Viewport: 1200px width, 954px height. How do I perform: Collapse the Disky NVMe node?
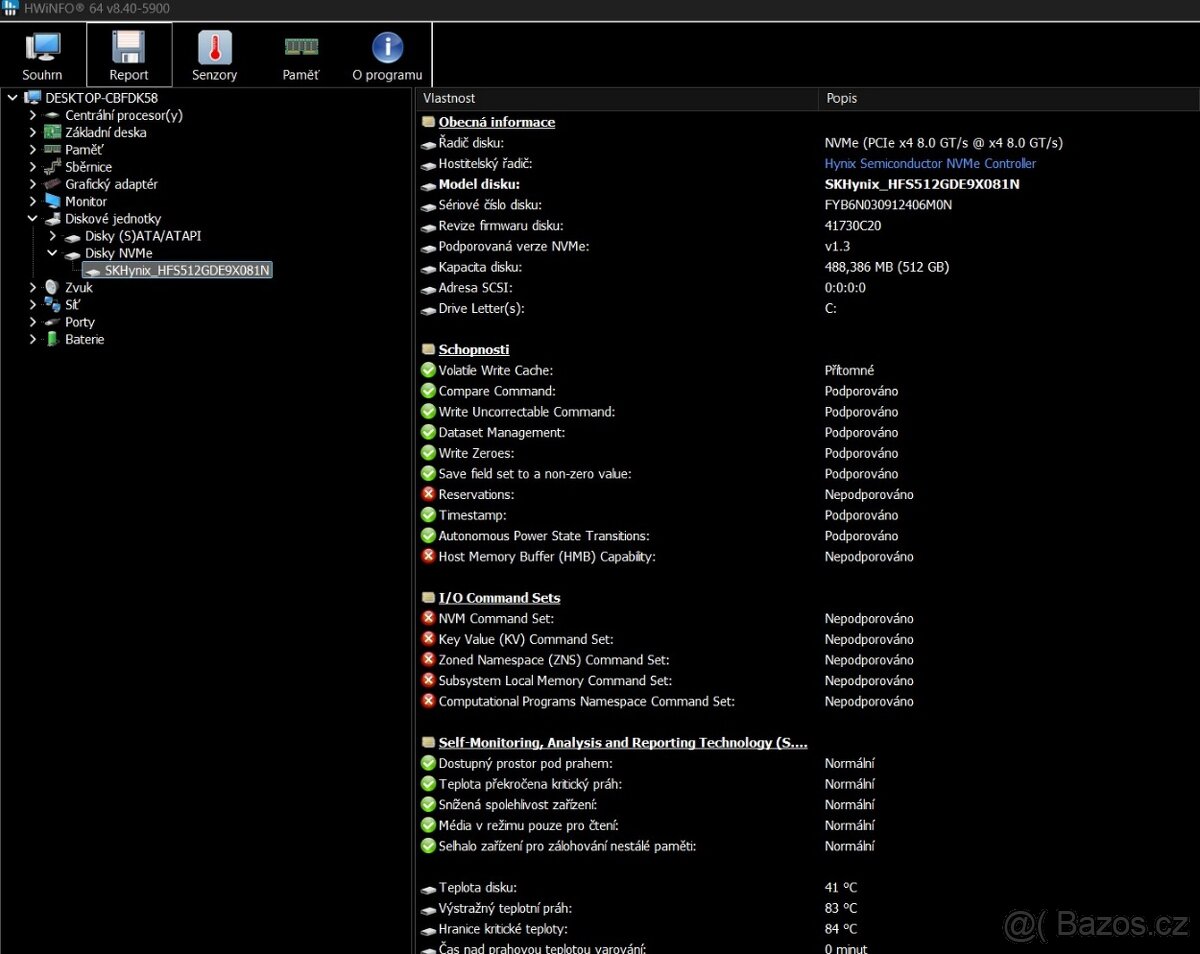tap(51, 253)
